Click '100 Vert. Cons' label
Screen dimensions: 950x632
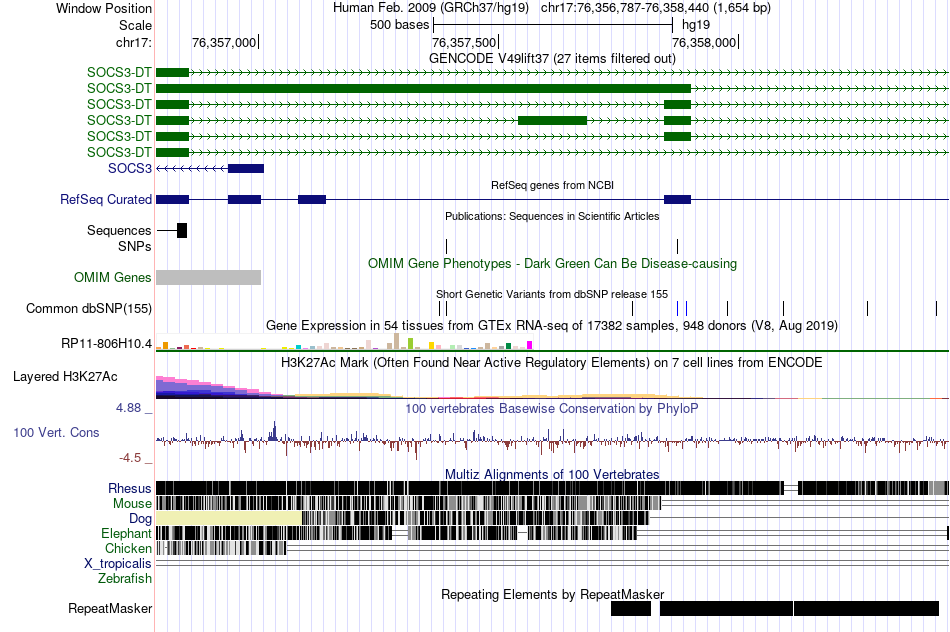[x=56, y=433]
